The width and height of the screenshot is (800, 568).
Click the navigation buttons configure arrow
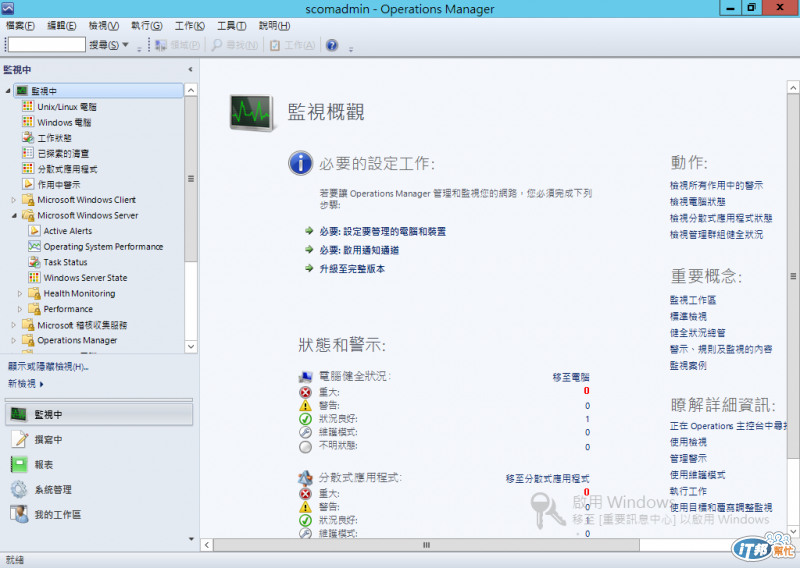(191, 538)
